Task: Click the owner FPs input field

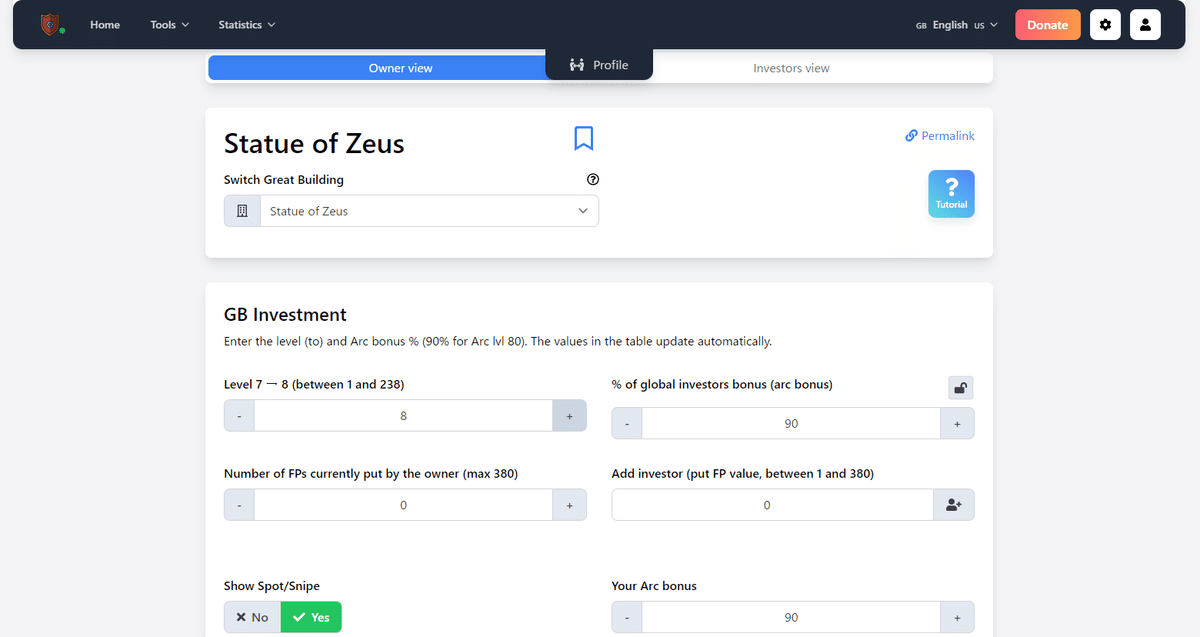Action: (403, 505)
